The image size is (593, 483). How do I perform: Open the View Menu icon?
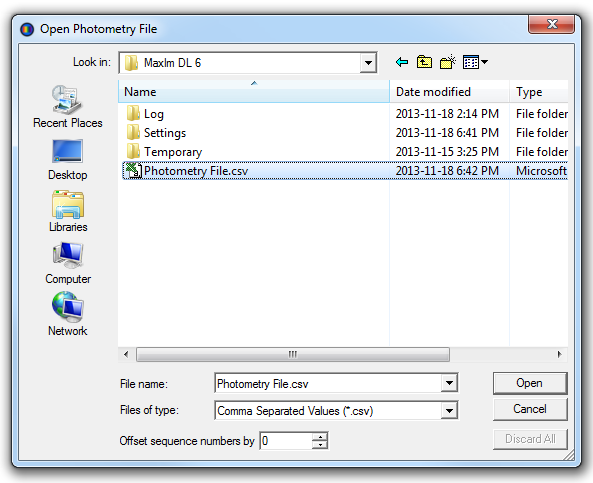(475, 62)
